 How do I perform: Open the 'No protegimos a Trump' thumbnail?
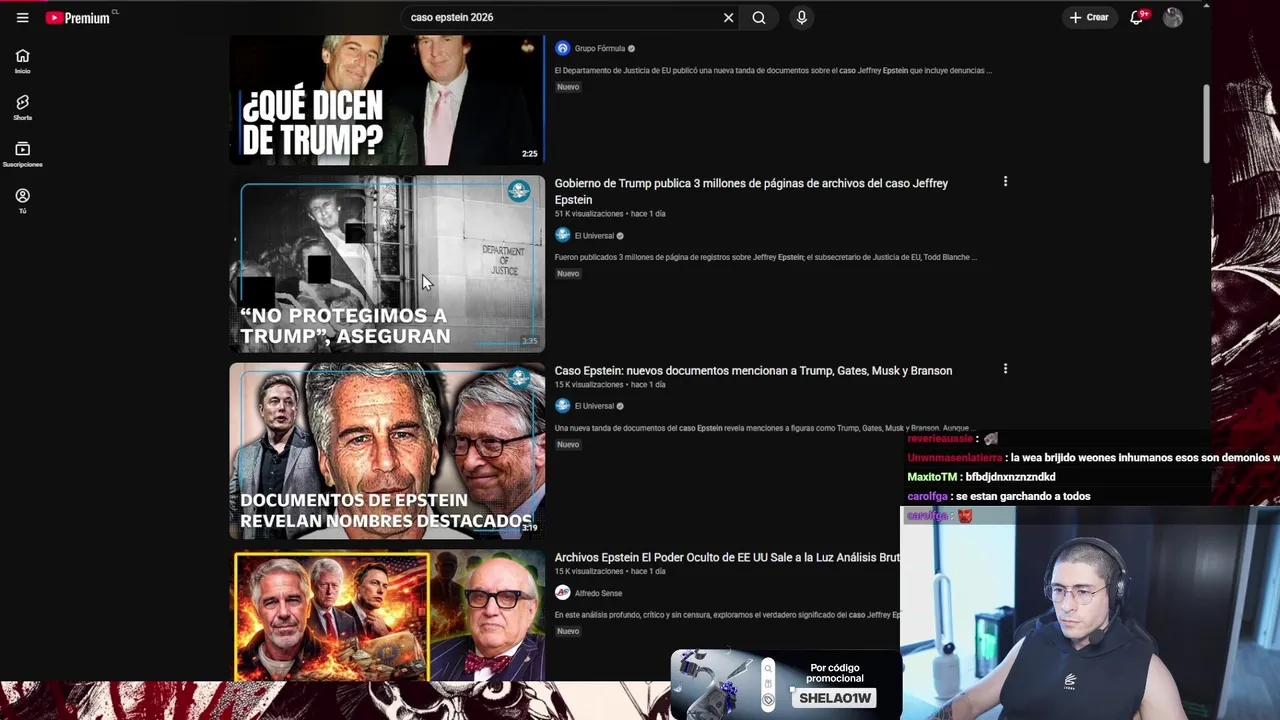pyautogui.click(x=387, y=264)
